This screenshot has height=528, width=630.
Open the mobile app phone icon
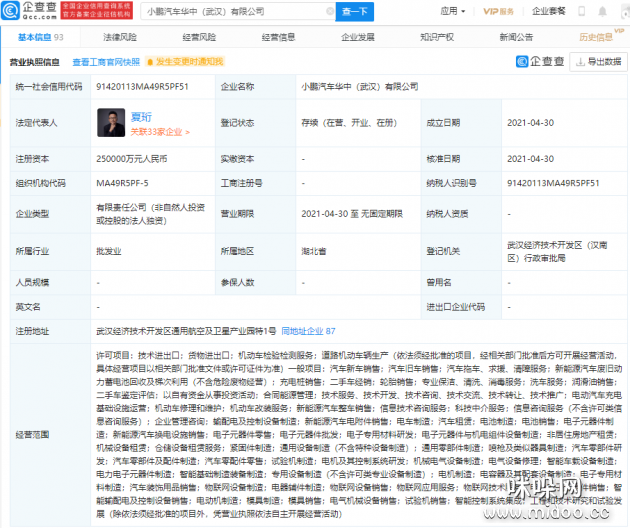point(581,11)
